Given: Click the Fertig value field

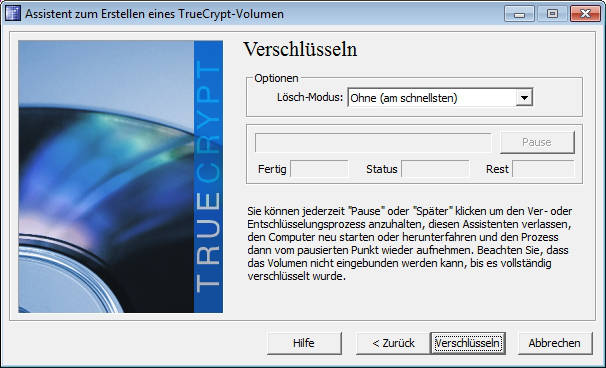Looking at the screenshot, I should pyautogui.click(x=319, y=169).
